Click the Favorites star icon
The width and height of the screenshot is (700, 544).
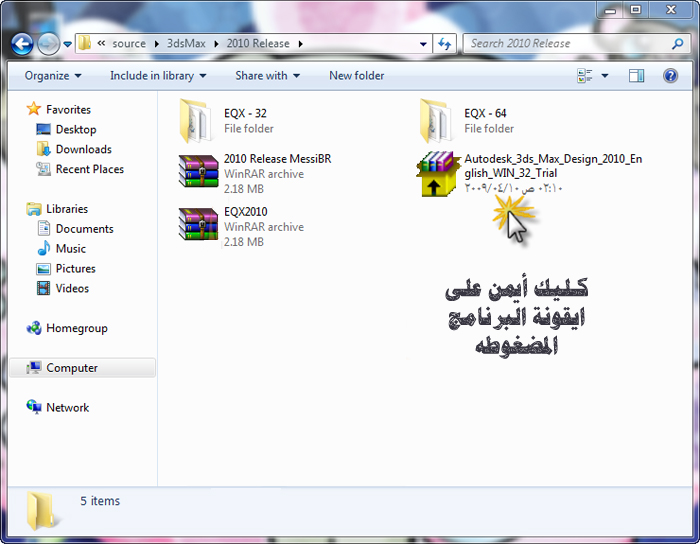click(33, 108)
